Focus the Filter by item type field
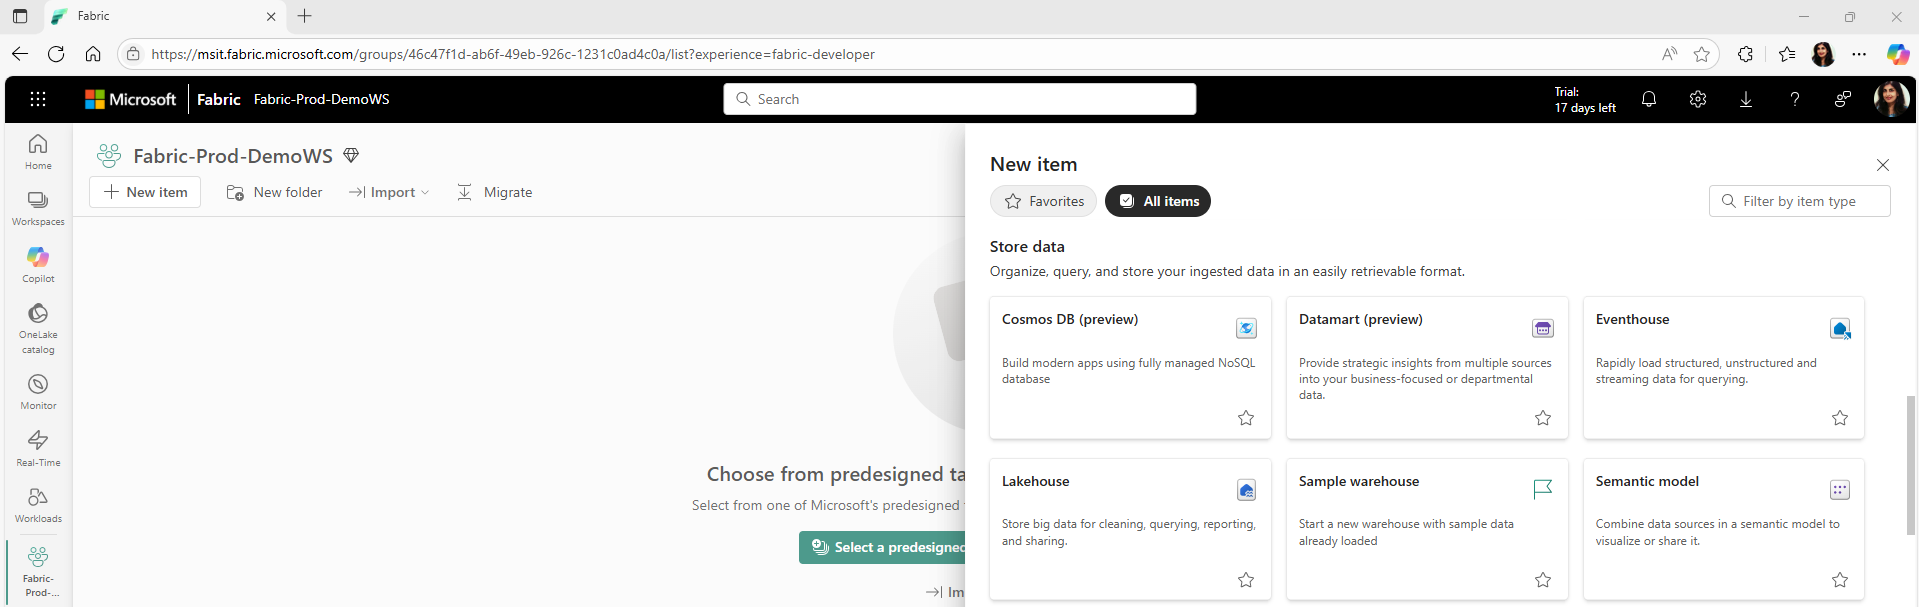1919x607 pixels. (x=1800, y=201)
